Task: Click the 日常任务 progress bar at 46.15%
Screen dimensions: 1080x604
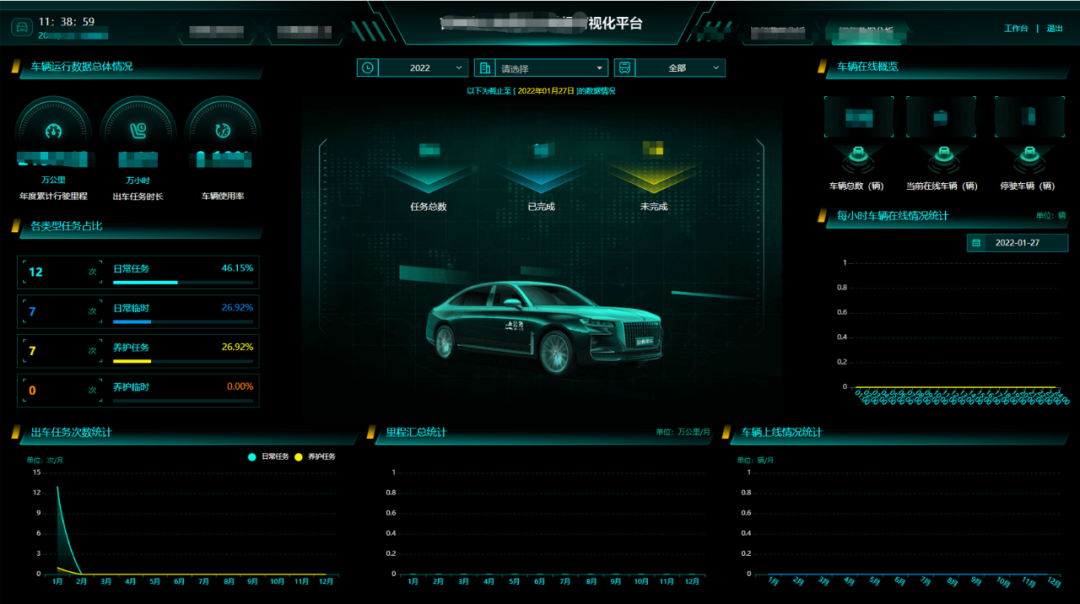Action: click(x=183, y=282)
